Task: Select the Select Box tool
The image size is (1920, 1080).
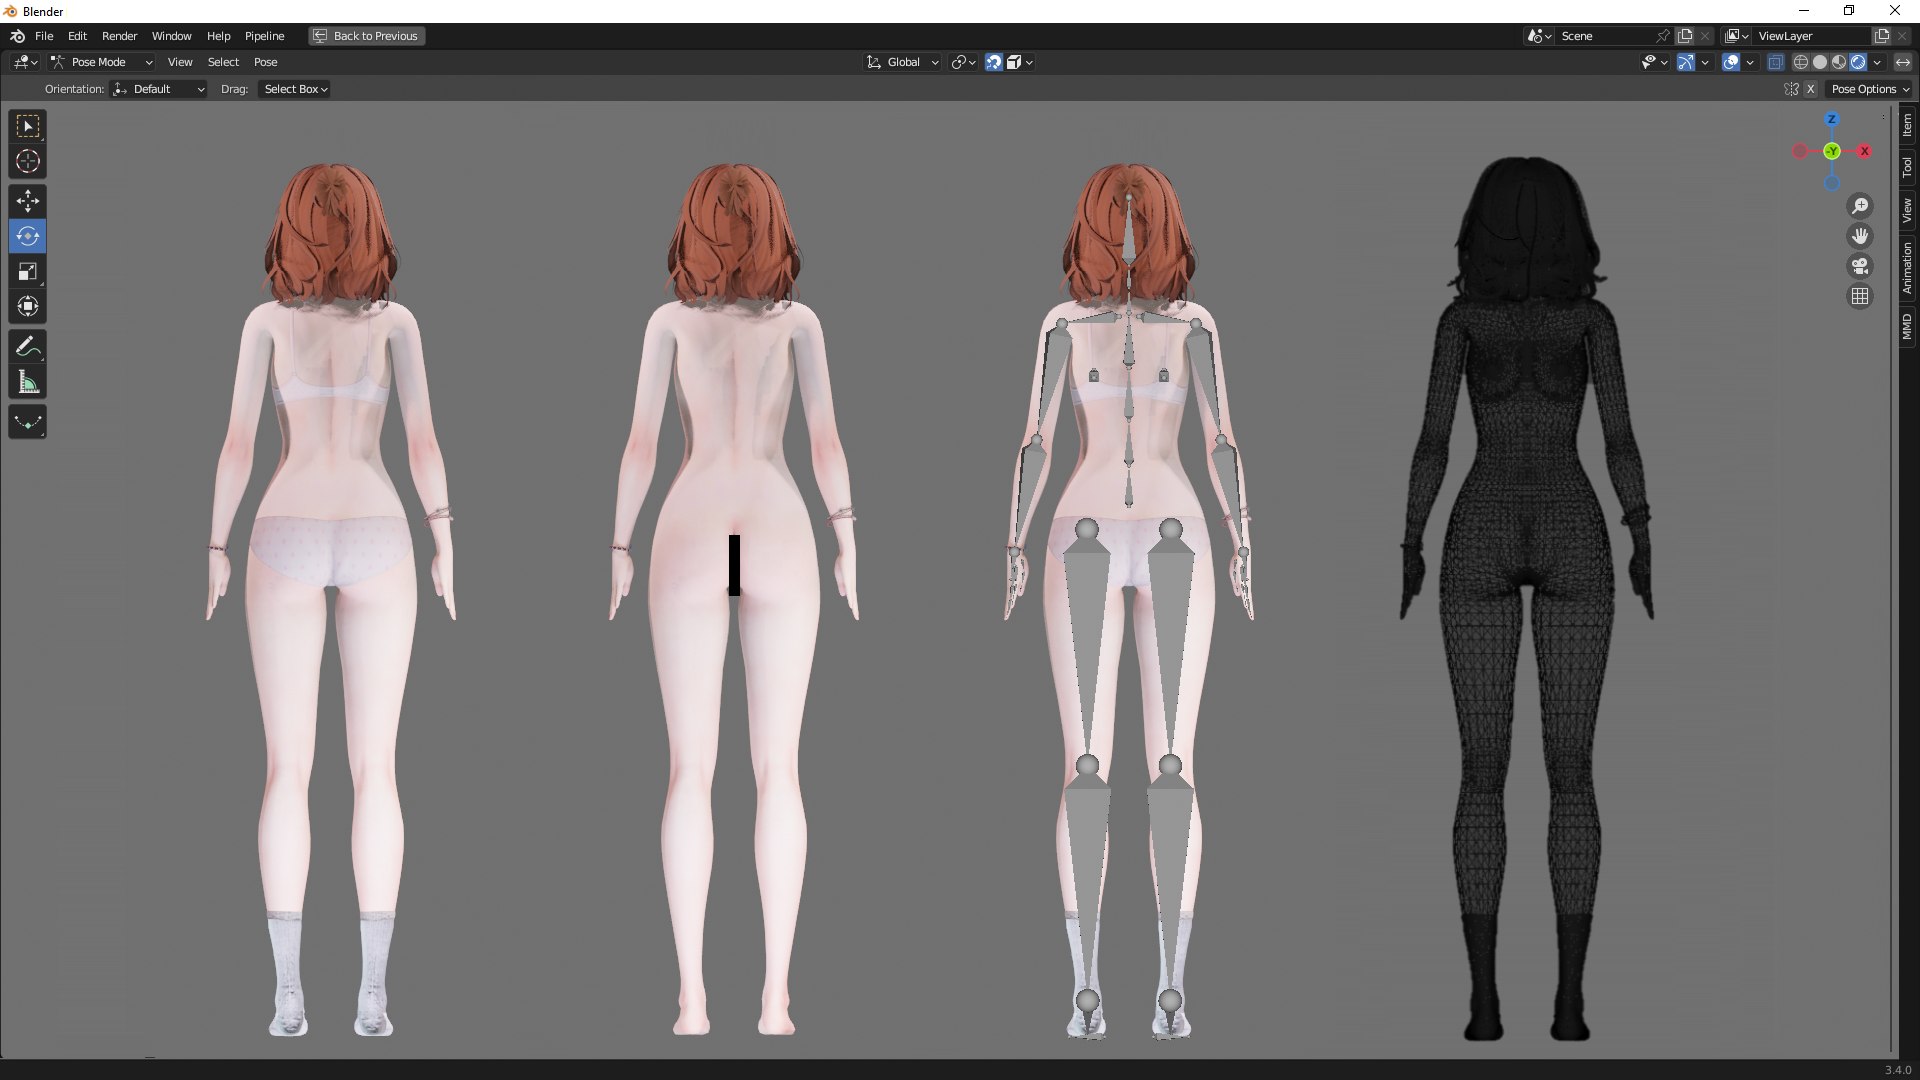Action: [27, 127]
